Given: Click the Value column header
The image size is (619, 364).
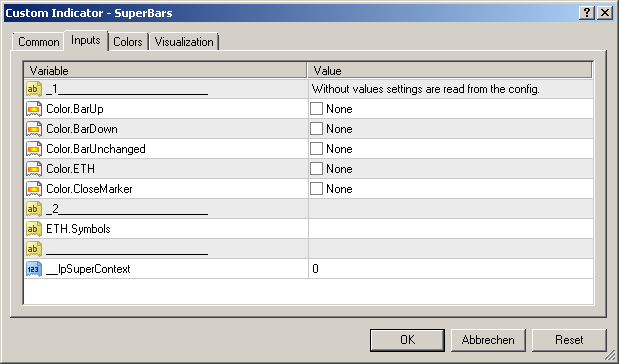Looking at the screenshot, I should point(450,71).
